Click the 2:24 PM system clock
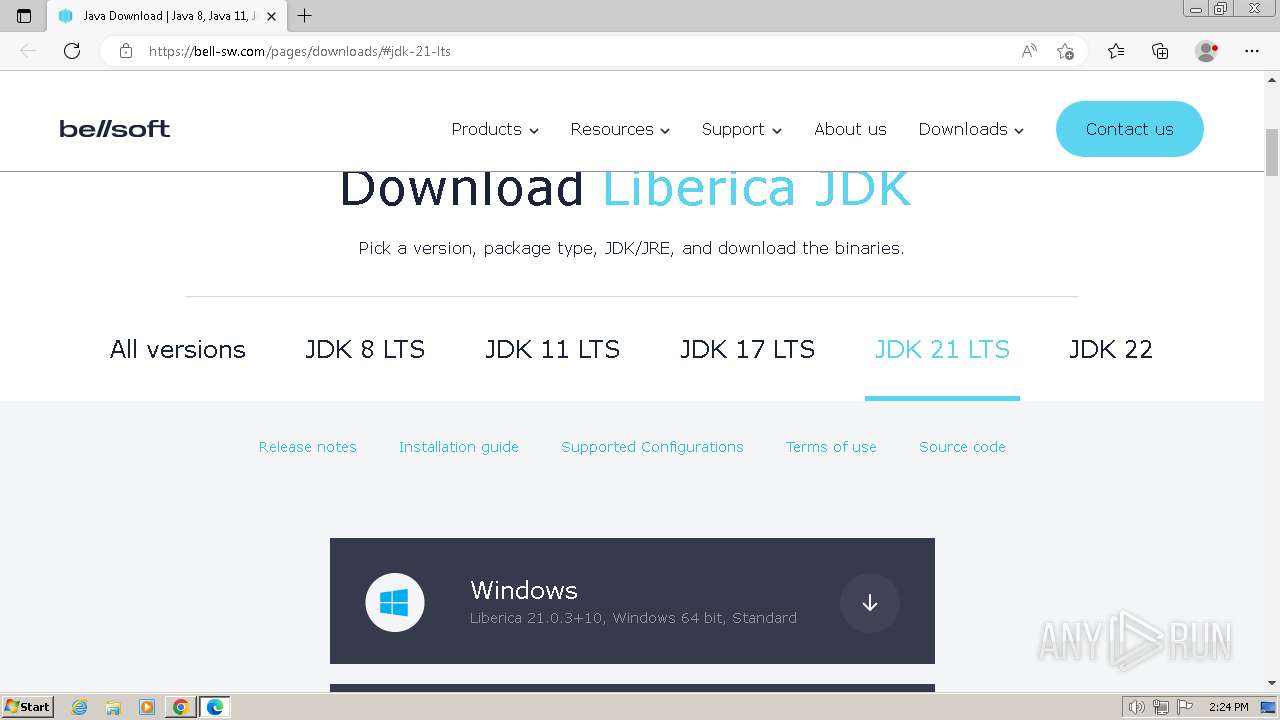The width and height of the screenshot is (1280, 720). 1228,707
